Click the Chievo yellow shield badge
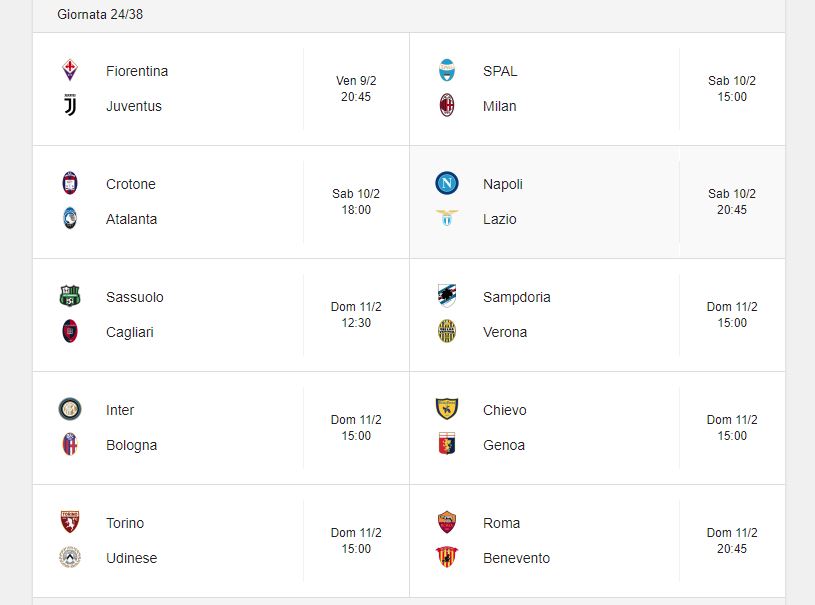This screenshot has height=605, width=815. click(x=446, y=409)
